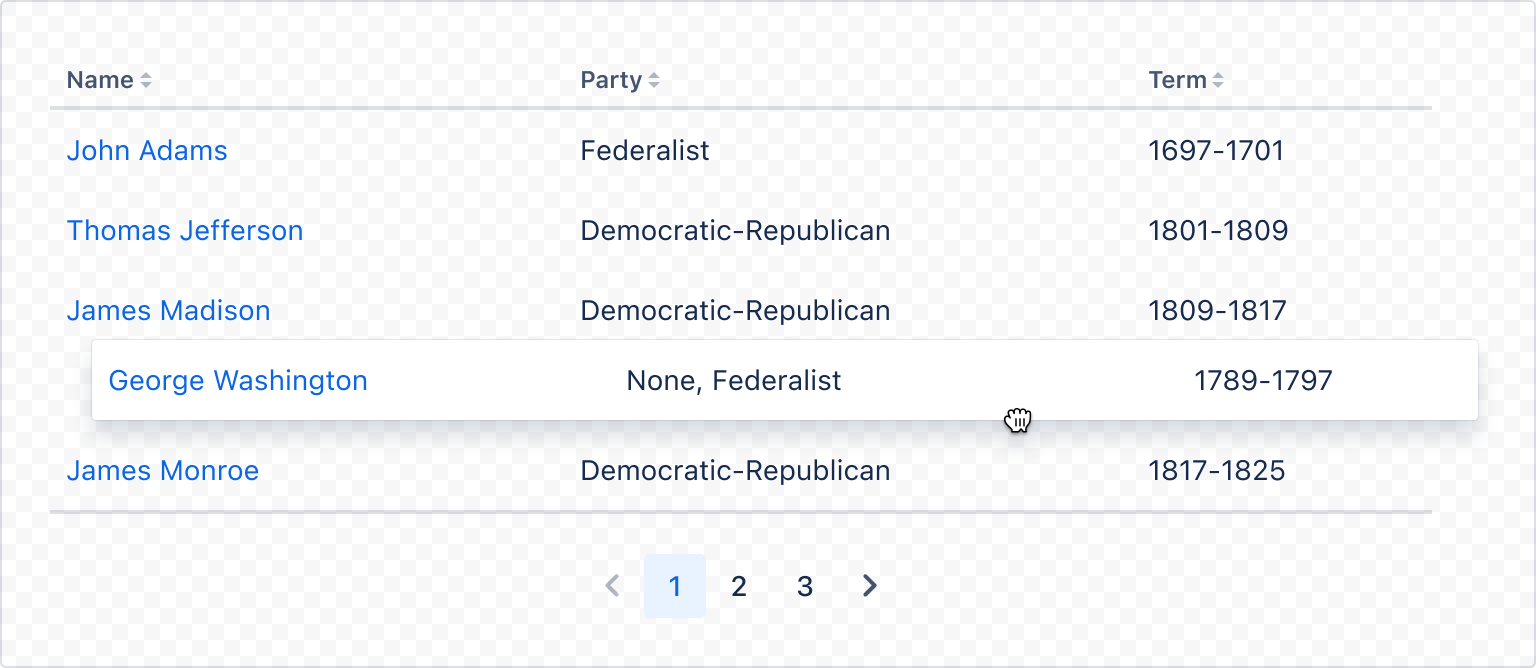This screenshot has width=1536, height=668.
Task: Click the drag handle cursor on Washington's row
Action: [x=1018, y=421]
